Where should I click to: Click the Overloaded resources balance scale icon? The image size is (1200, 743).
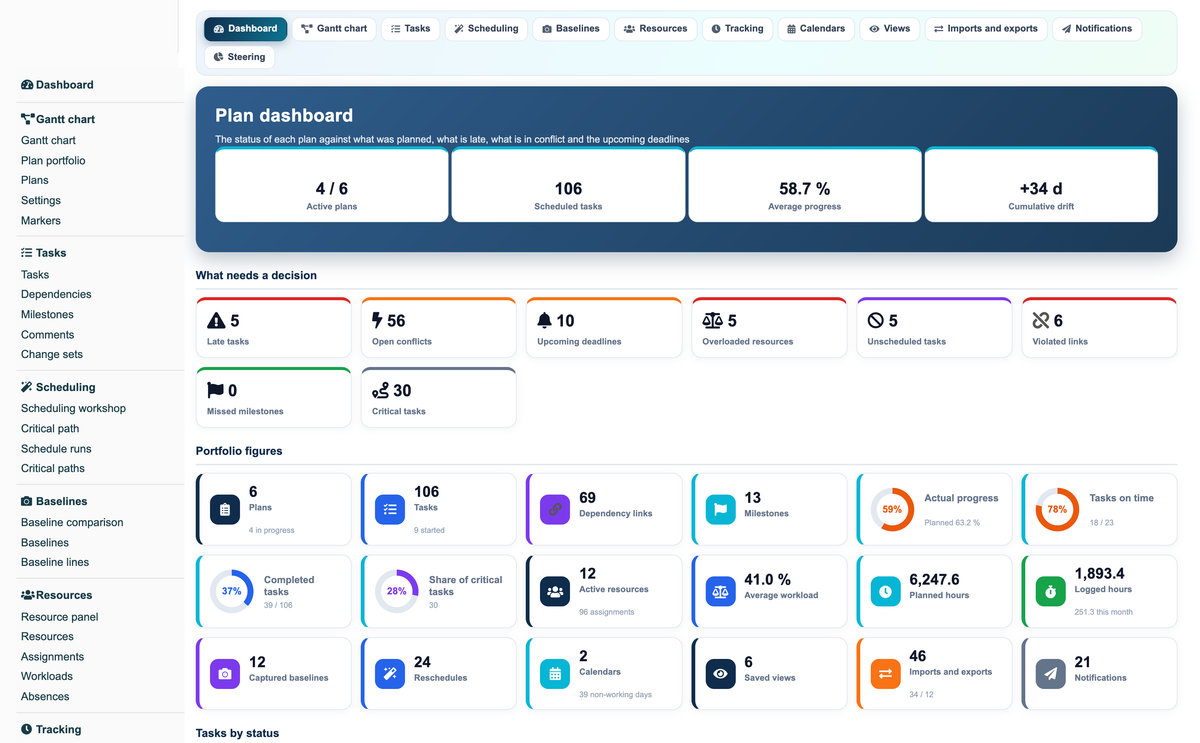[712, 321]
